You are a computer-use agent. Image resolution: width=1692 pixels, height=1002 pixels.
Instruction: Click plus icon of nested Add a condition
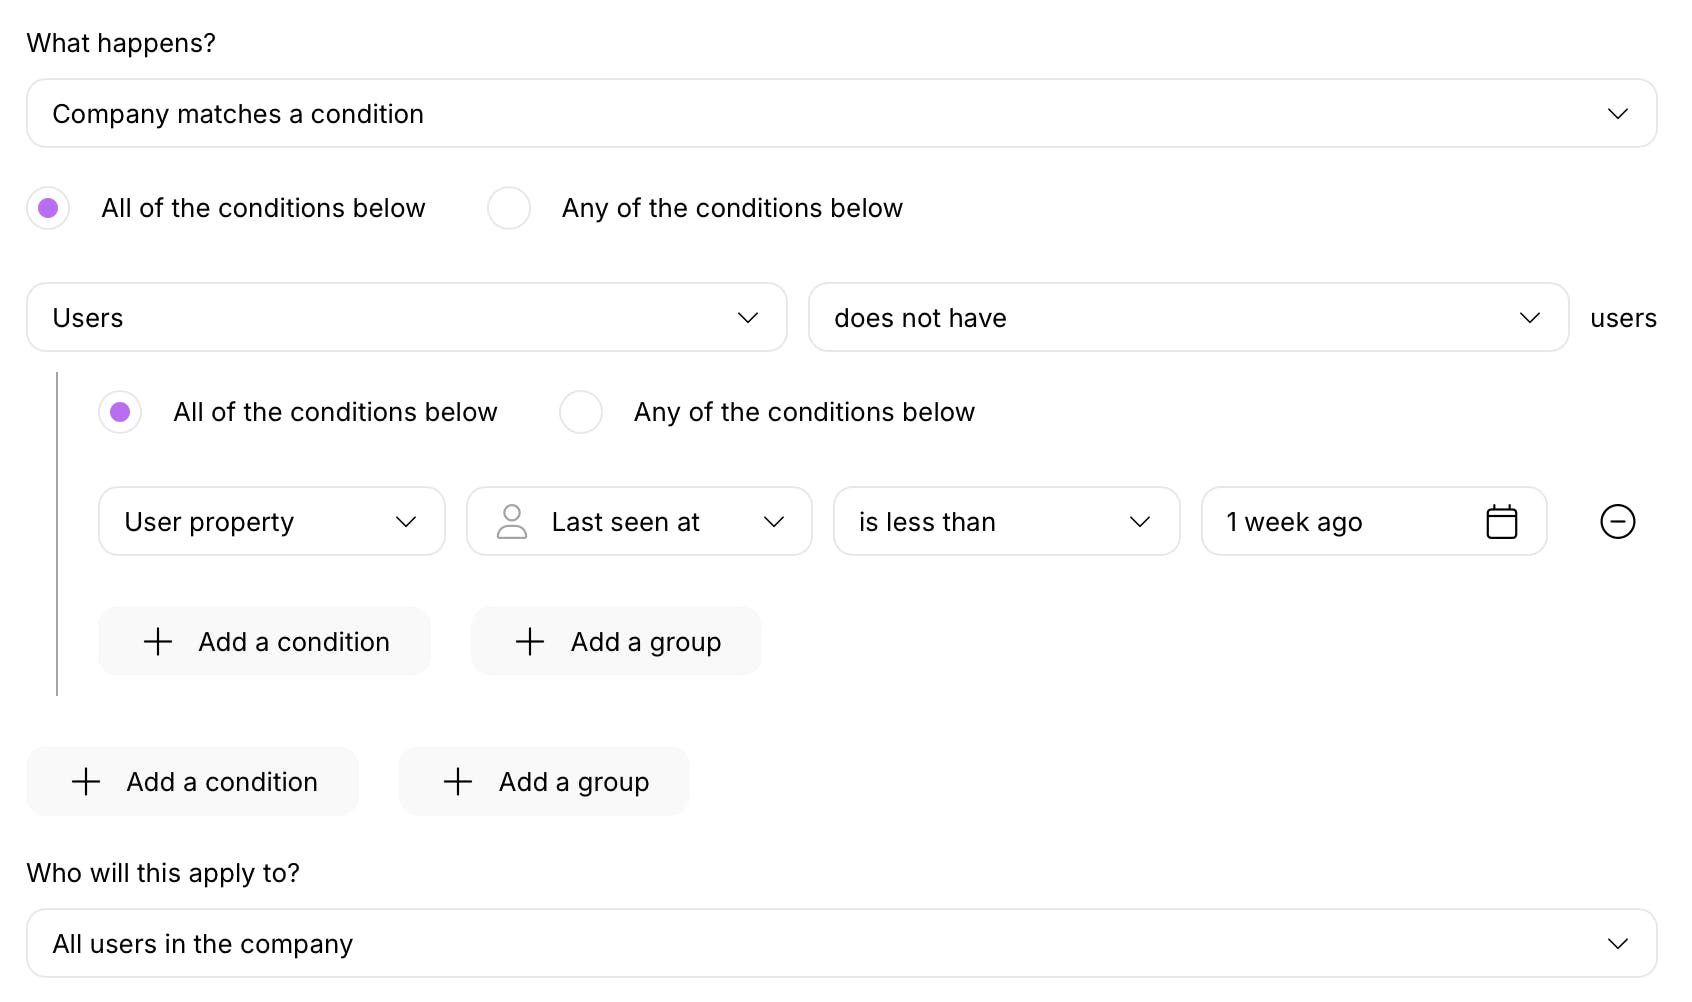158,642
